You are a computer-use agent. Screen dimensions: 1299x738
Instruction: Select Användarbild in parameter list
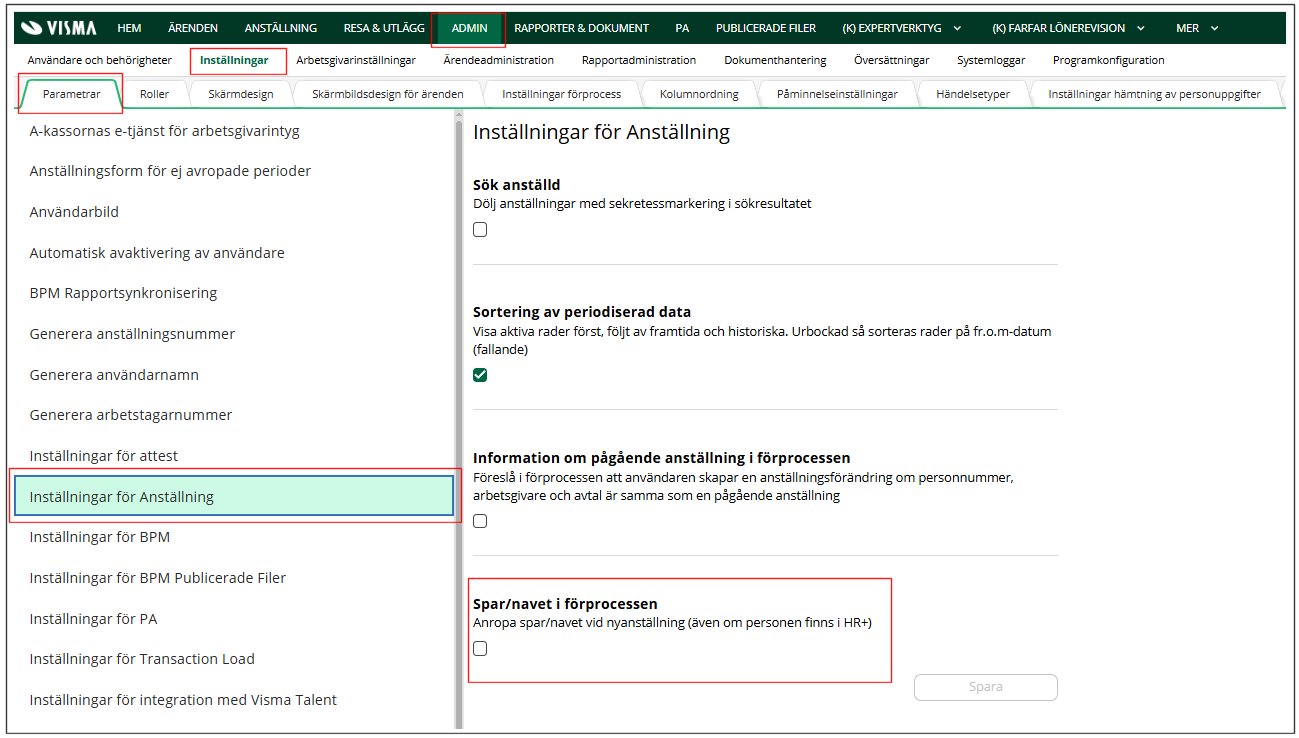pyautogui.click(x=74, y=212)
